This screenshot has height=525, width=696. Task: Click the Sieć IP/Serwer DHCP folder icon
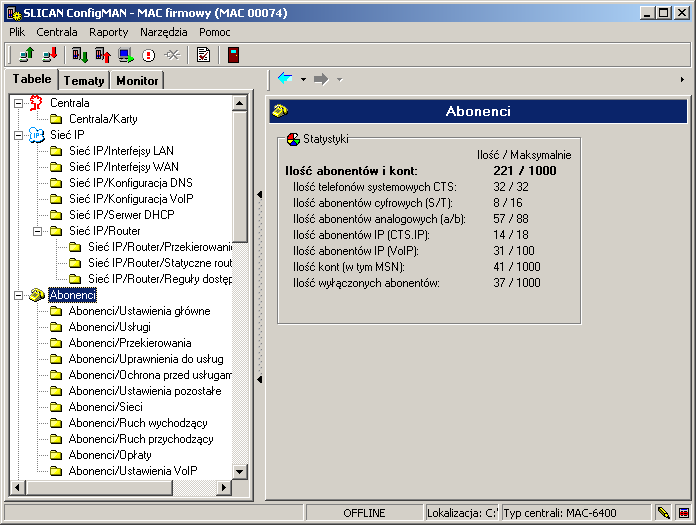tap(56, 215)
